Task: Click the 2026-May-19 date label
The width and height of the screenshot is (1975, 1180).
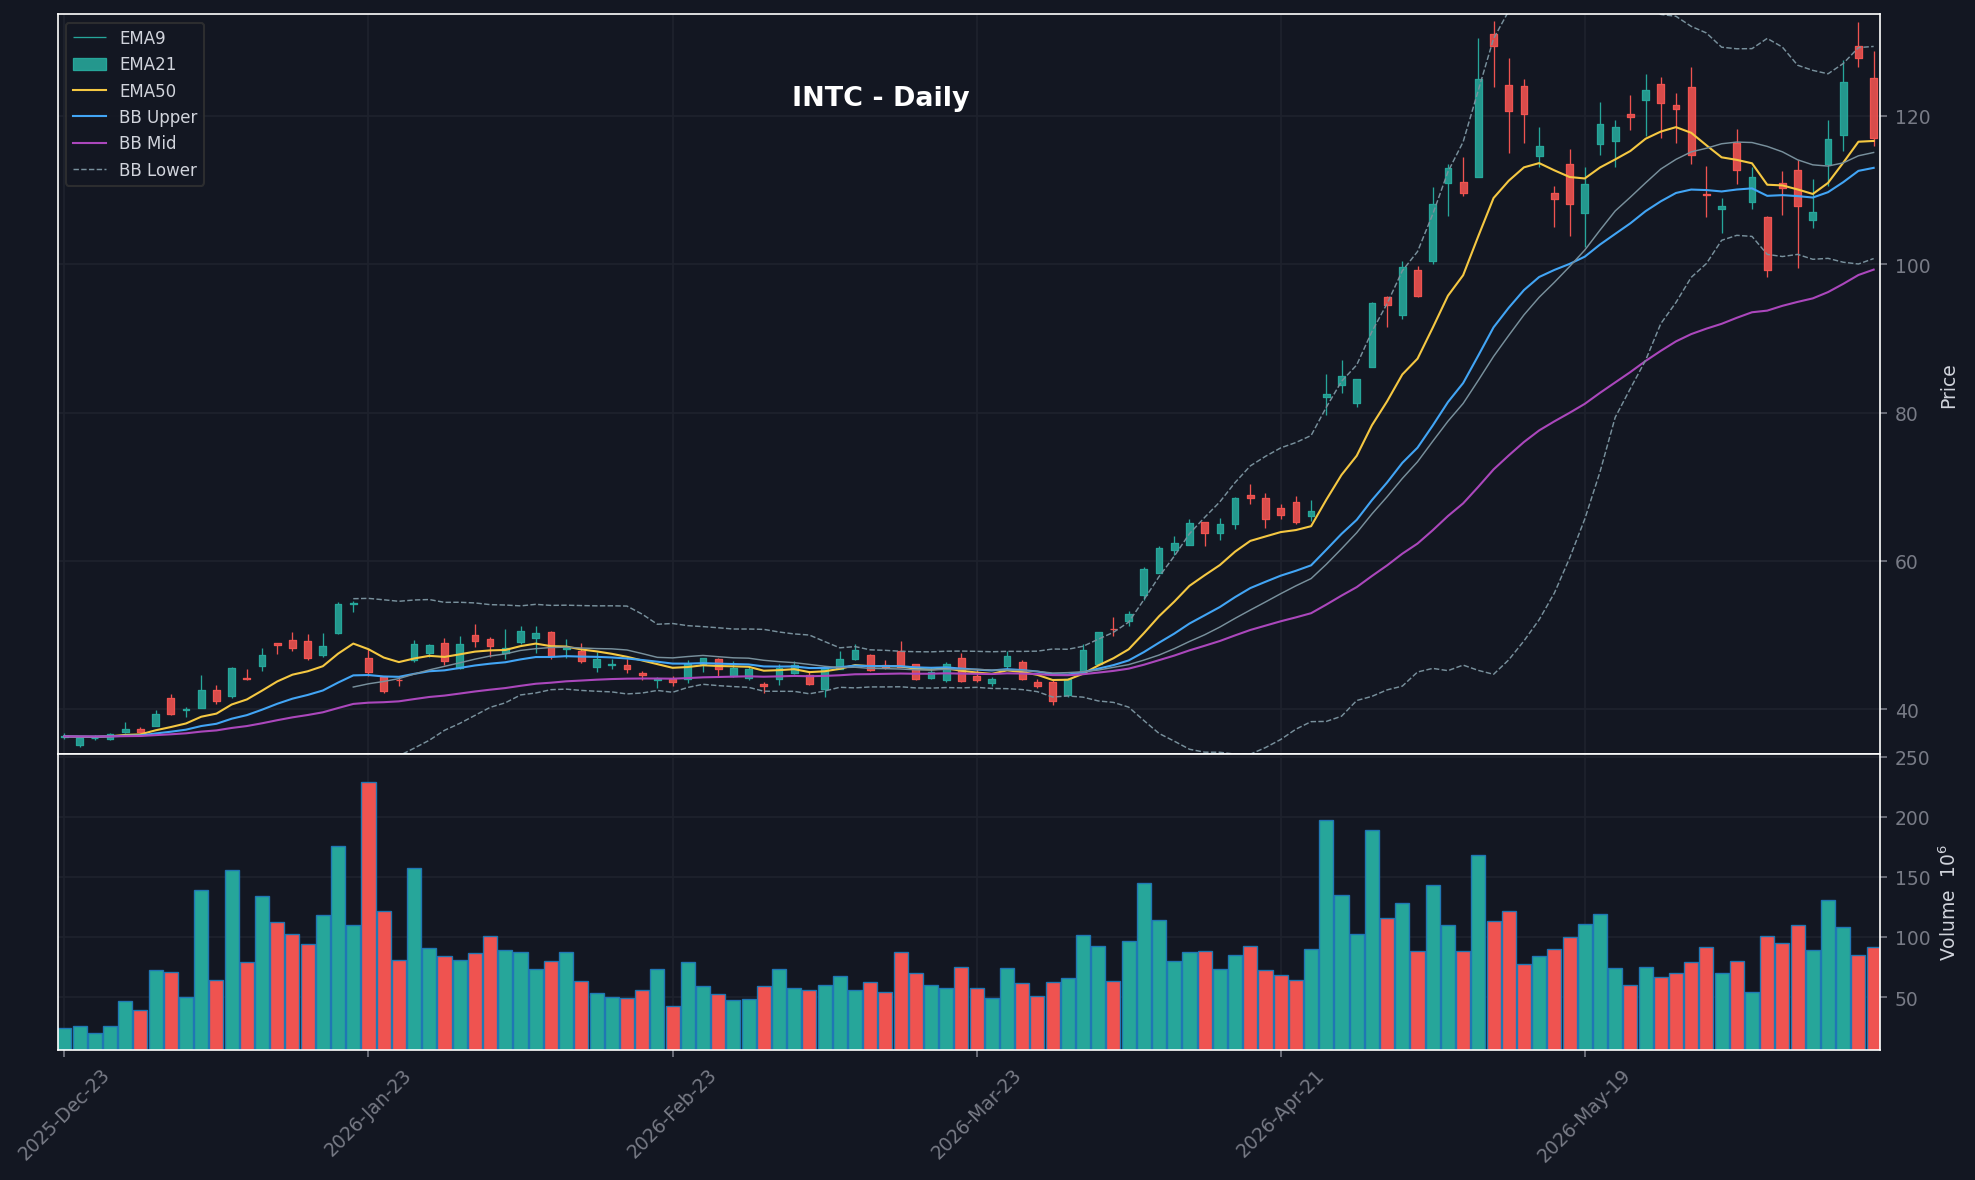Action: click(x=1584, y=1115)
